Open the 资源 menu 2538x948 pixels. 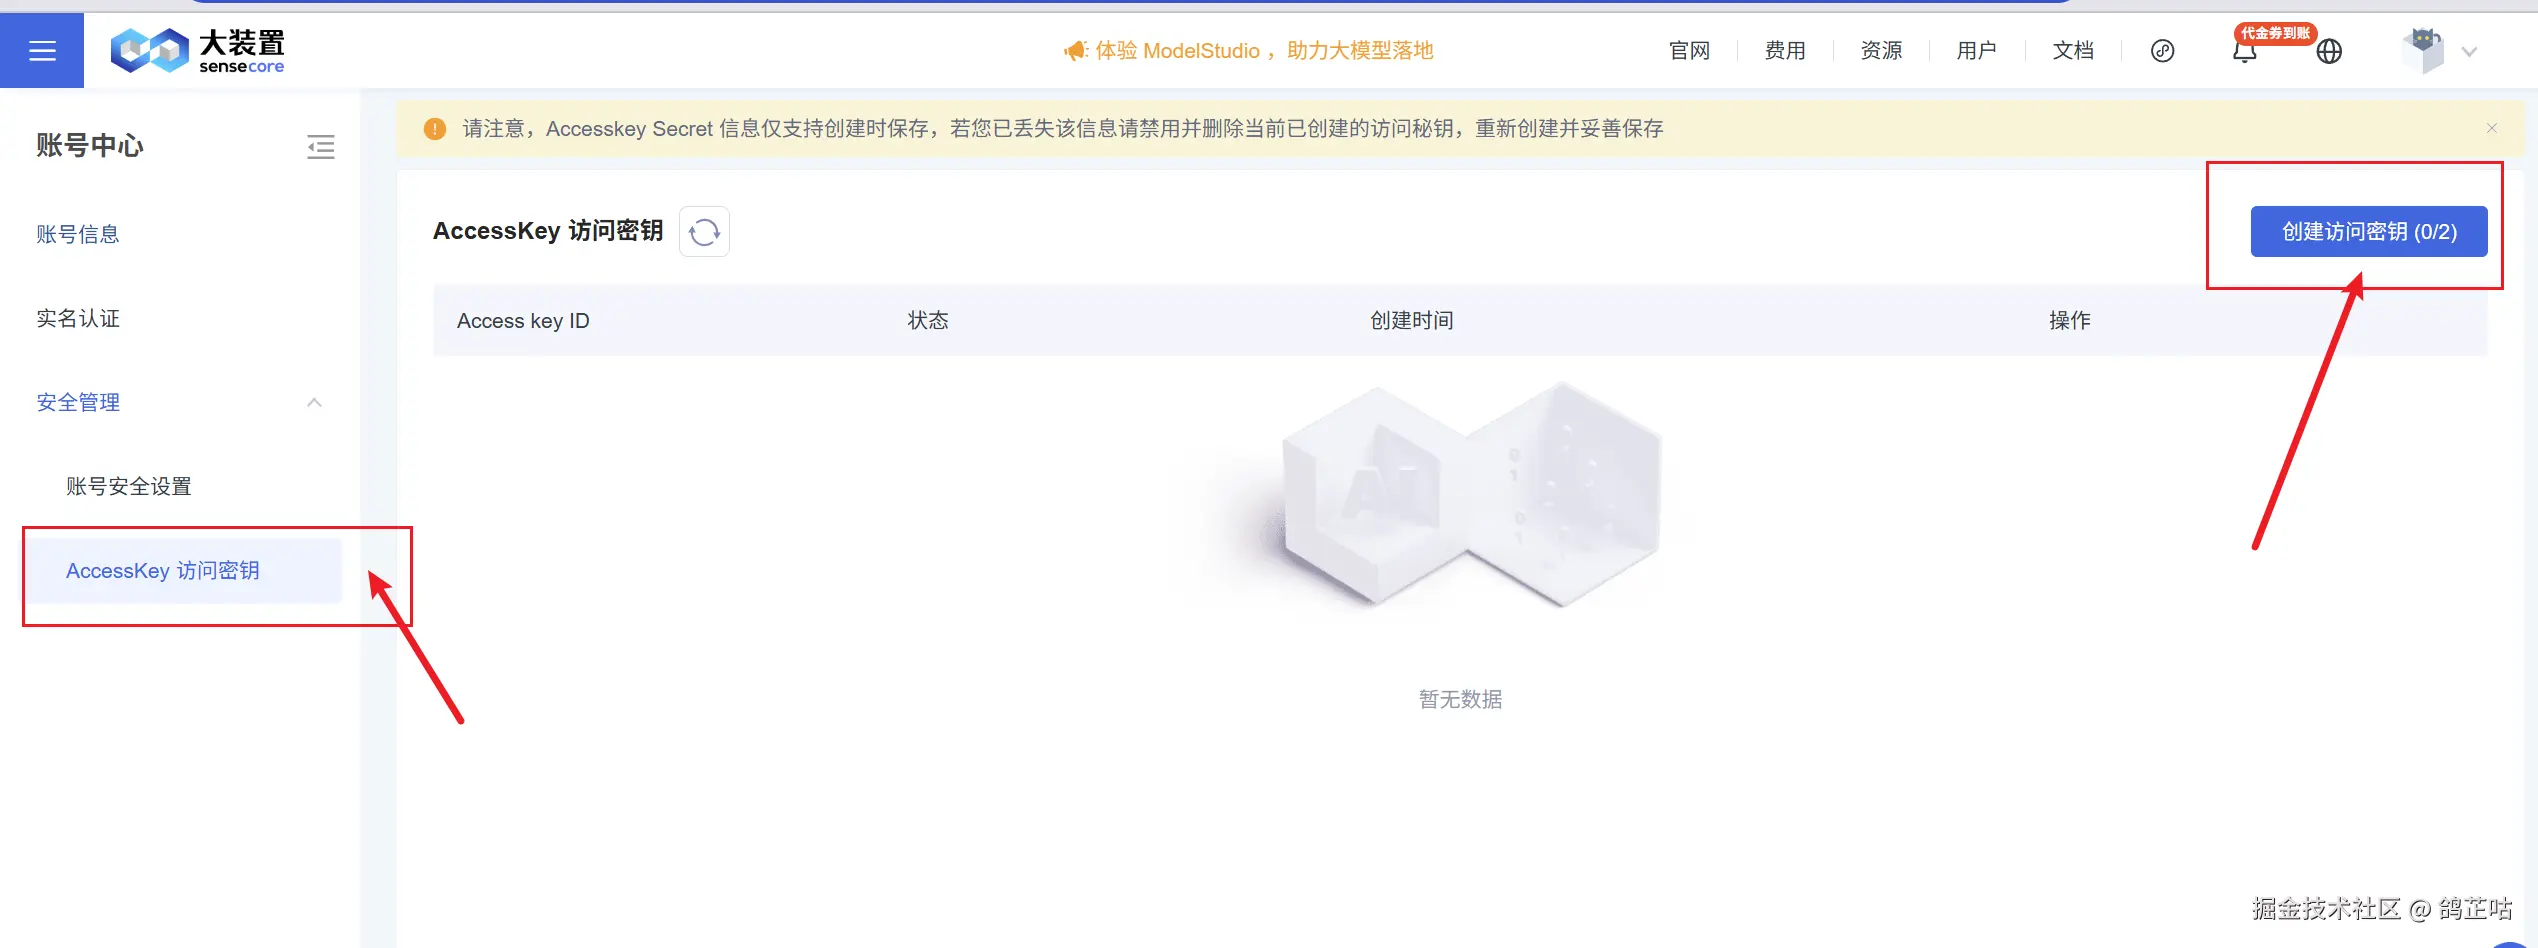[x=1881, y=51]
